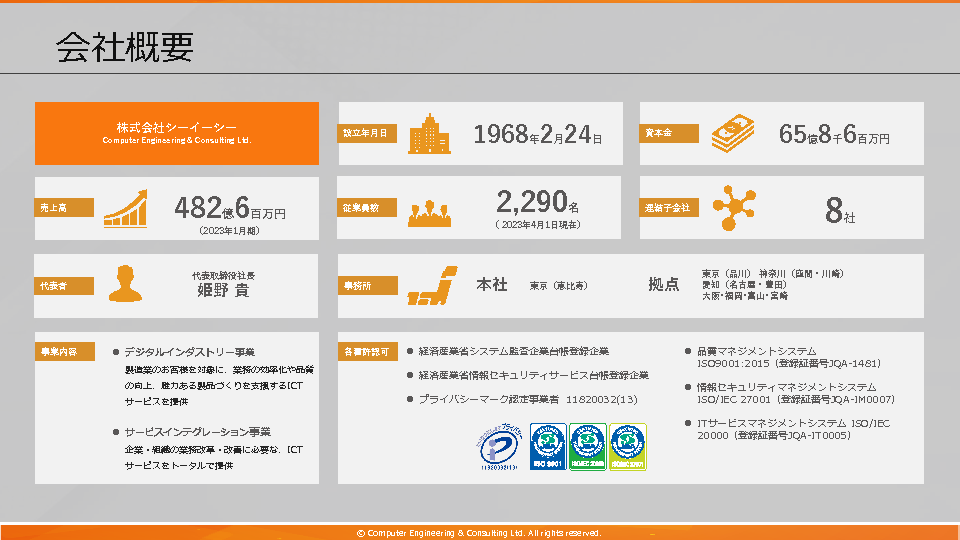Select the orange 株式会社シーイーシー company name box
This screenshot has height=540, width=960.
pos(177,133)
